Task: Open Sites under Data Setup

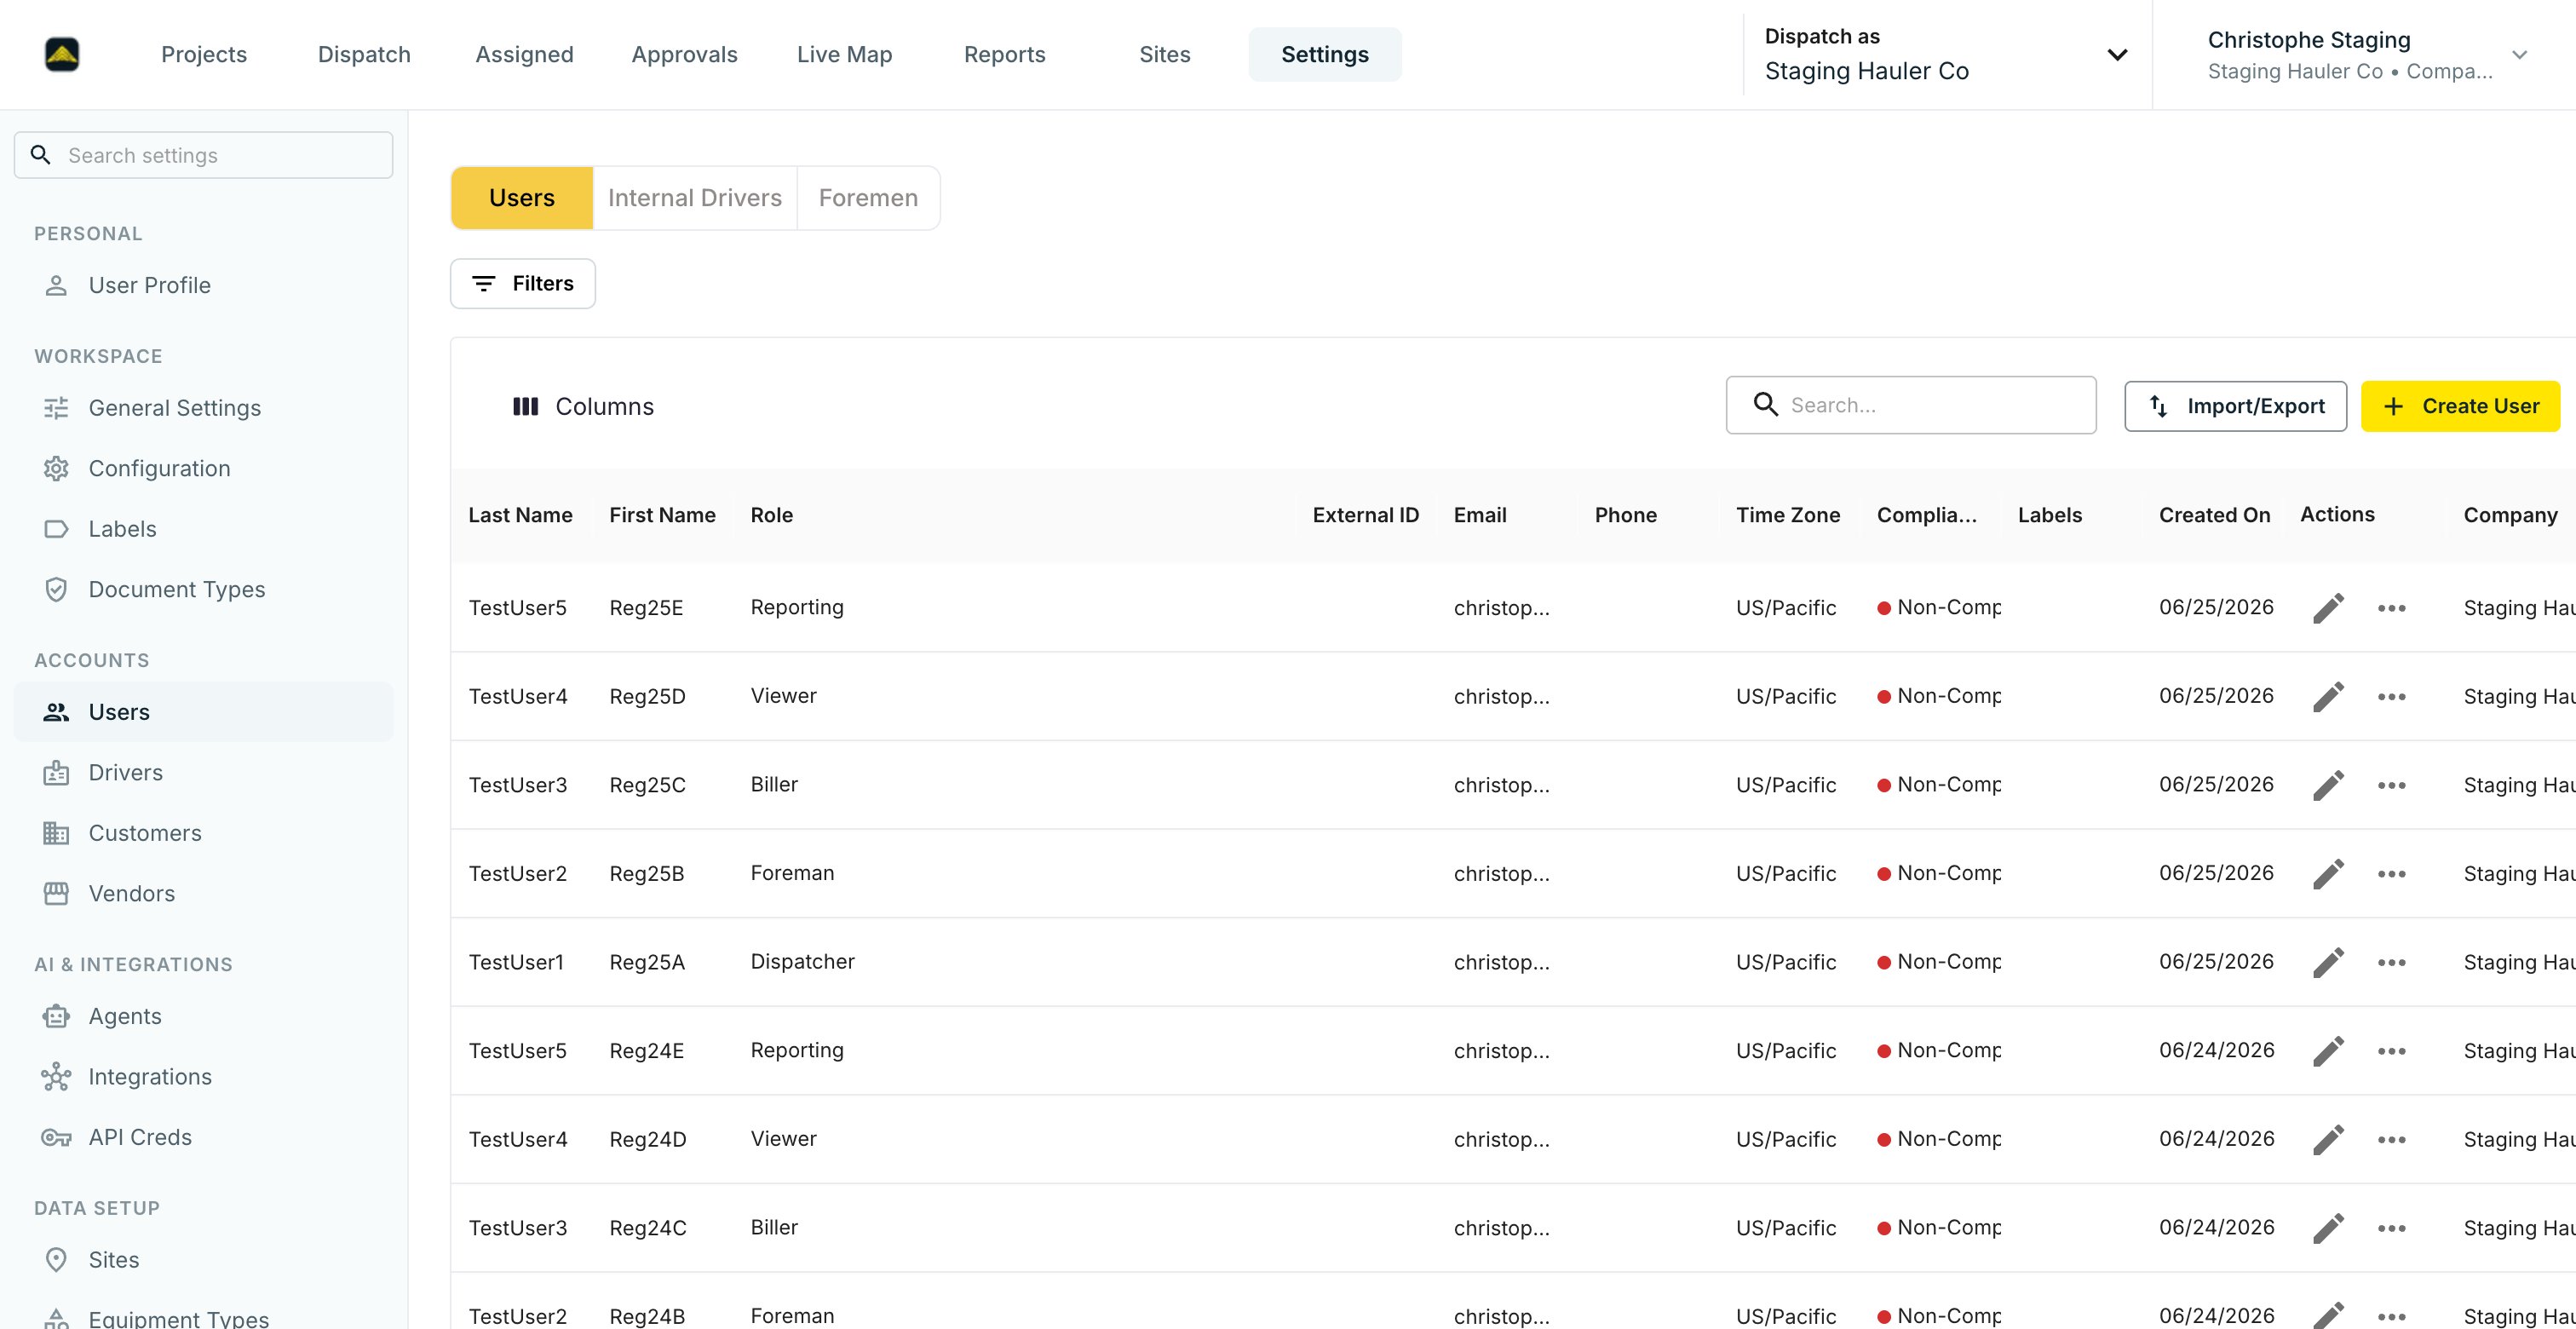Action: pyautogui.click(x=204, y=1260)
